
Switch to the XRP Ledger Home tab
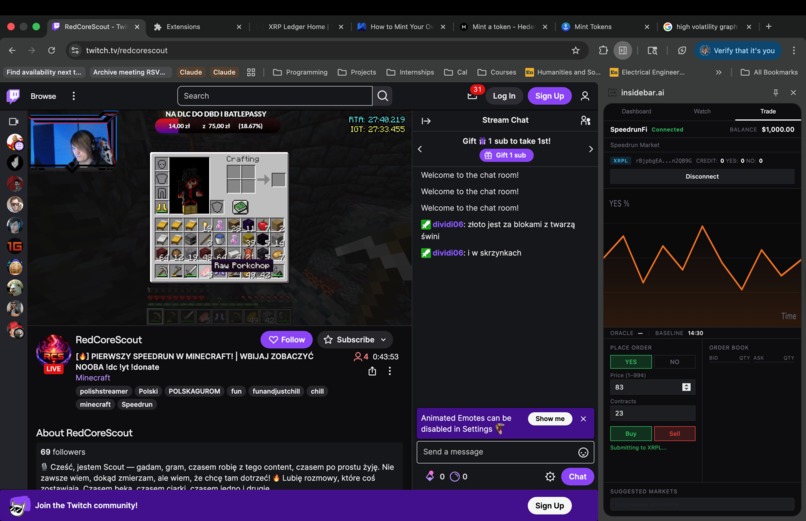tap(300, 27)
